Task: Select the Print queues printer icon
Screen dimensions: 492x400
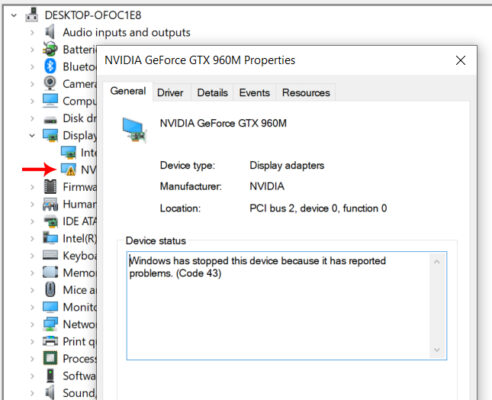Action: click(x=50, y=341)
